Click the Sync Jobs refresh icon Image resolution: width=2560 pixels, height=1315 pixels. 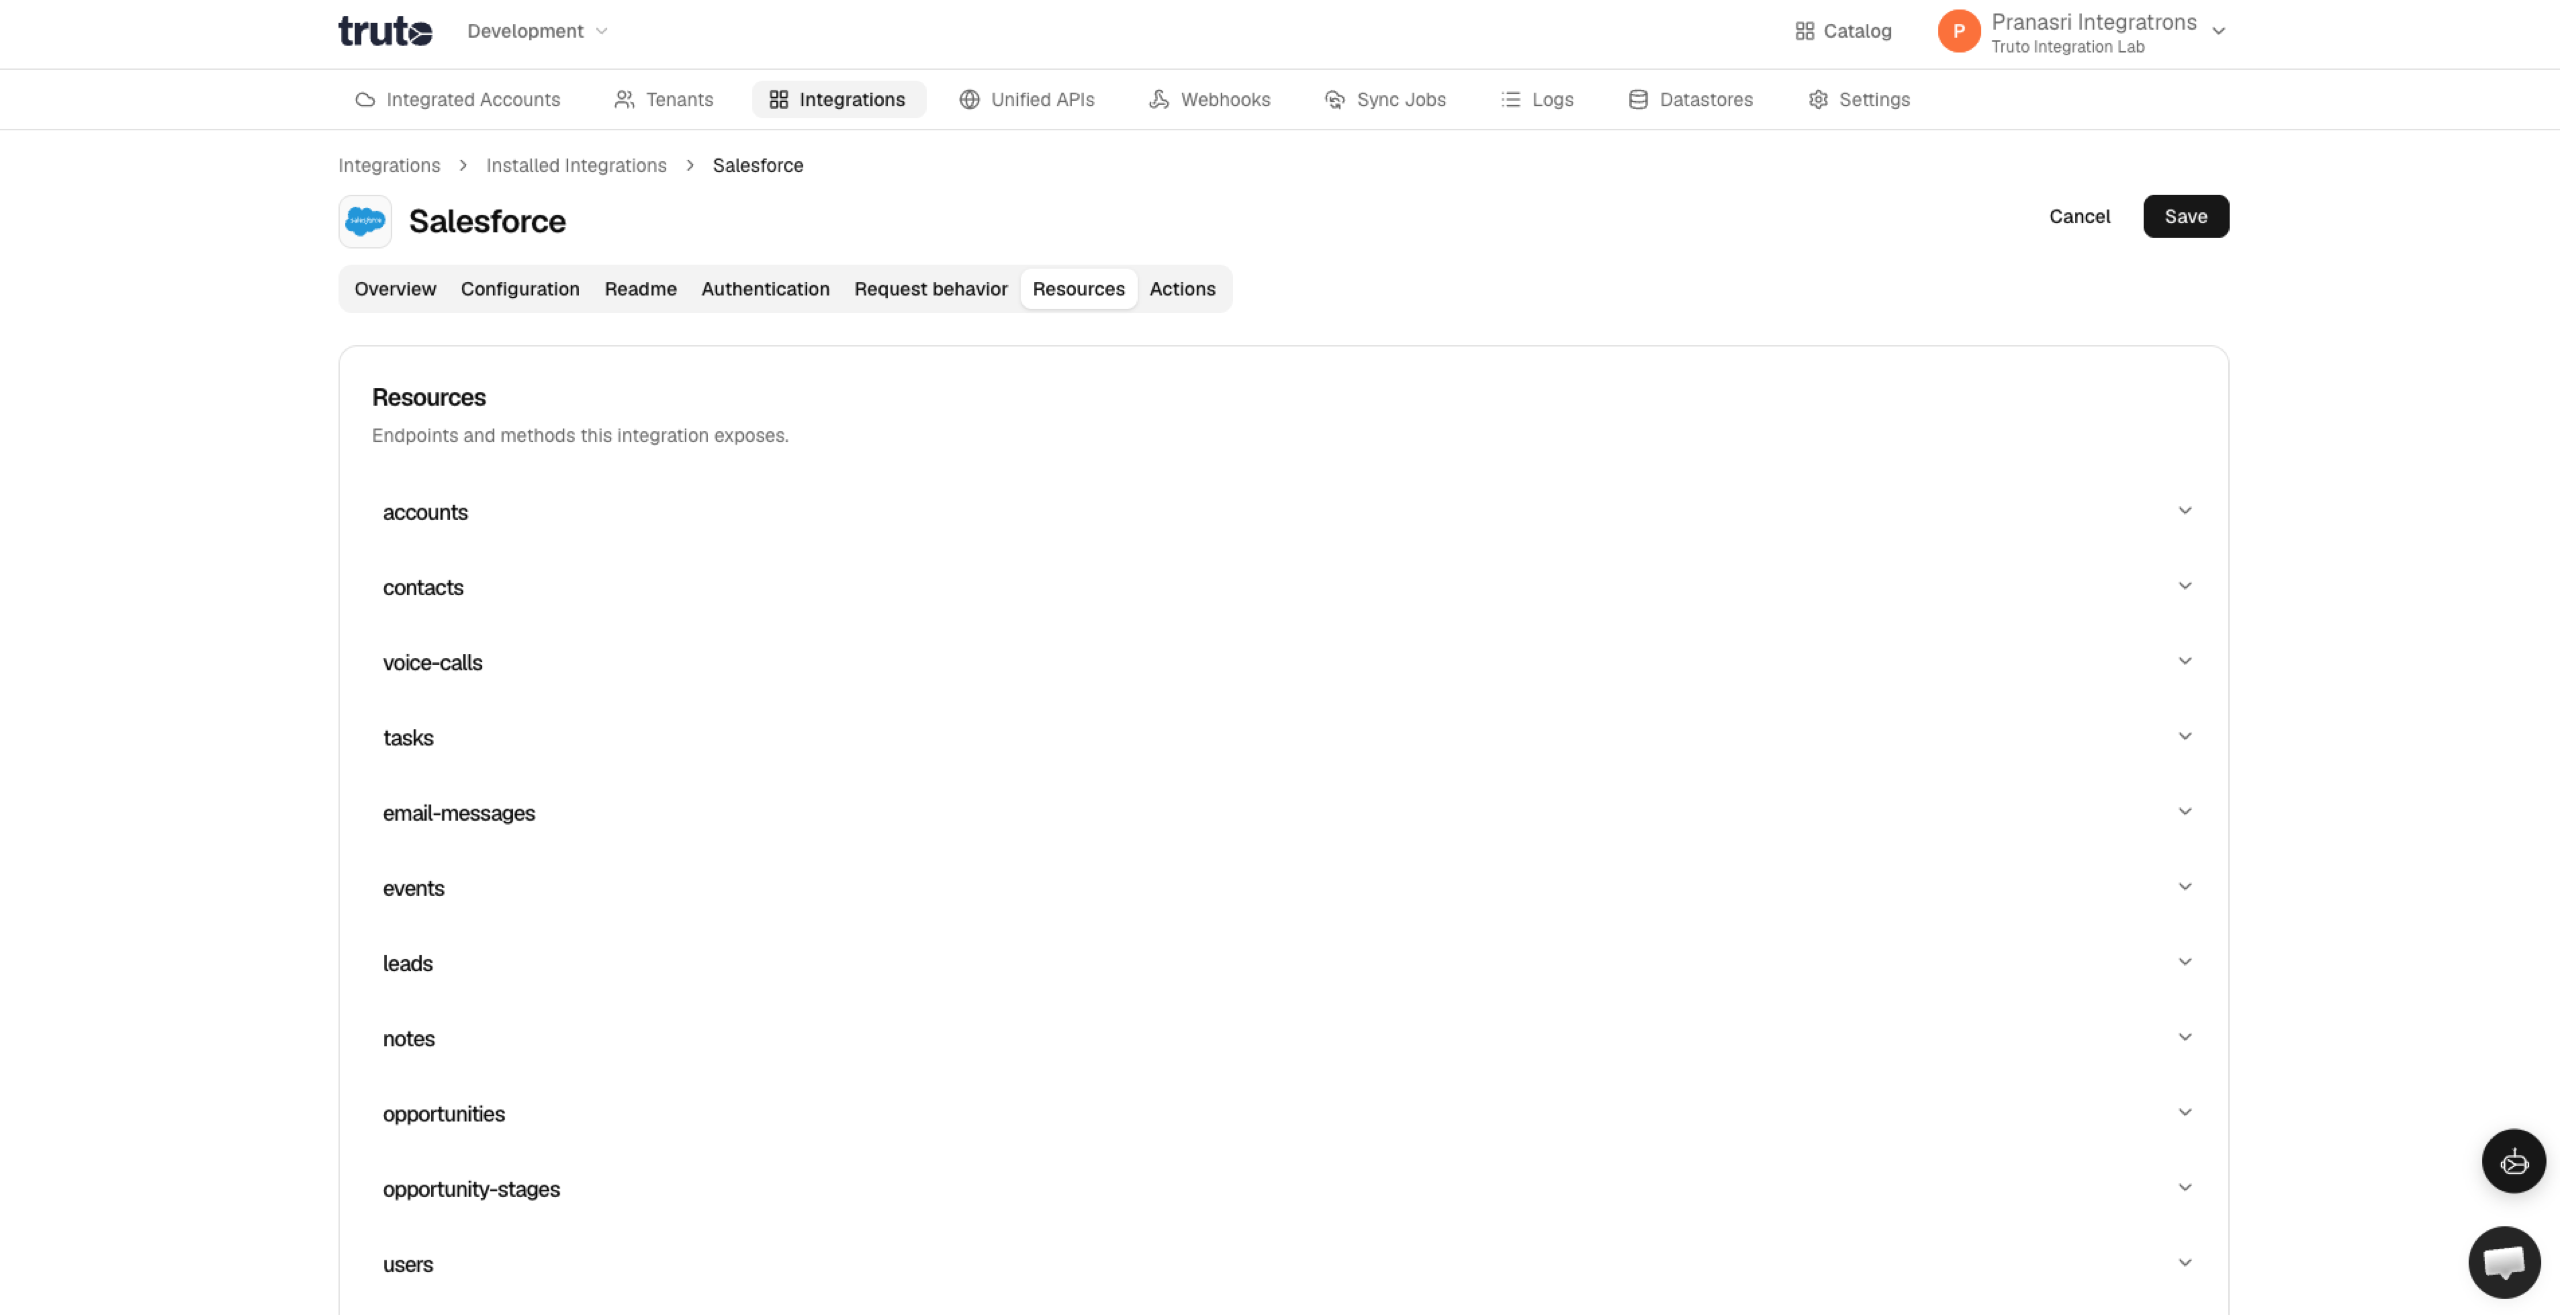[x=1334, y=99]
